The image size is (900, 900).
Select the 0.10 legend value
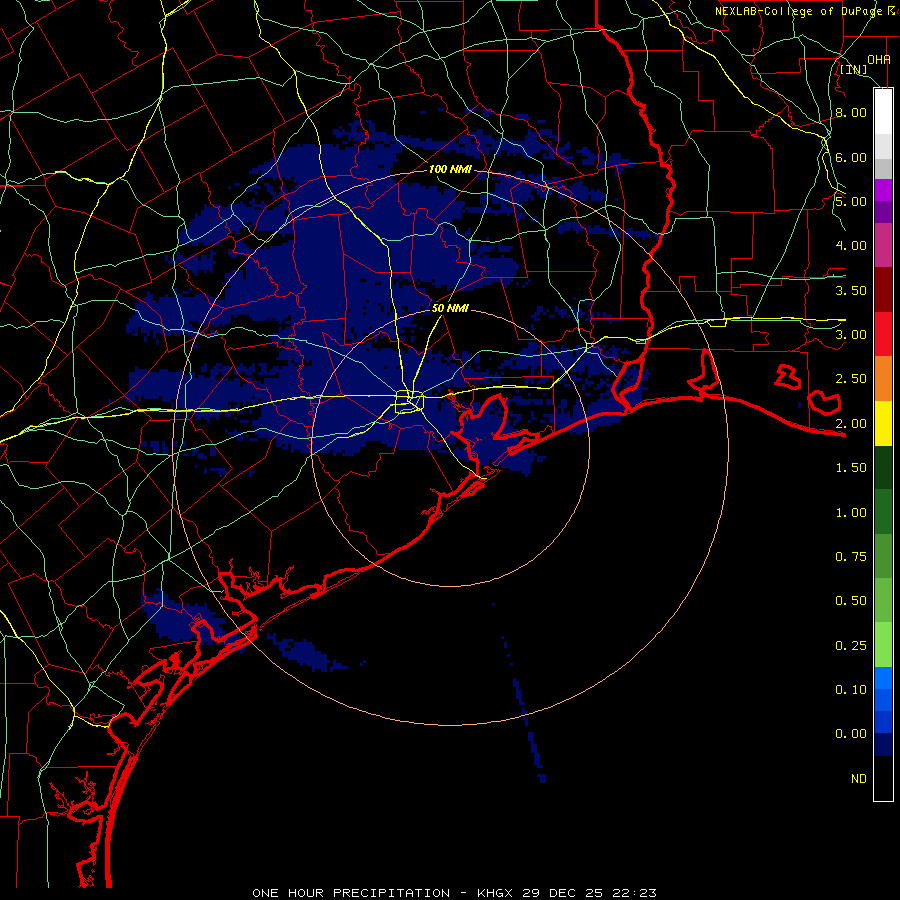point(851,690)
